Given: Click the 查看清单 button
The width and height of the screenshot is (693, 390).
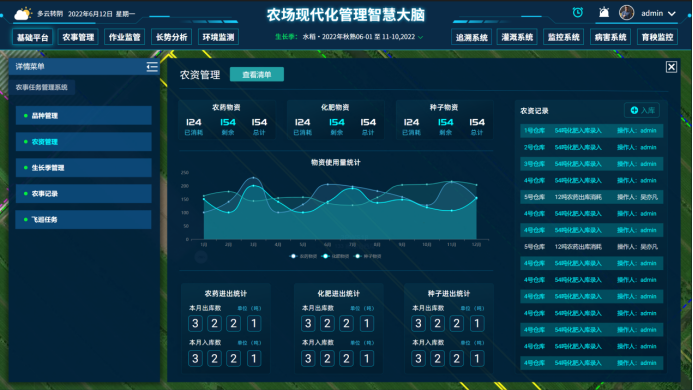Looking at the screenshot, I should (x=257, y=75).
